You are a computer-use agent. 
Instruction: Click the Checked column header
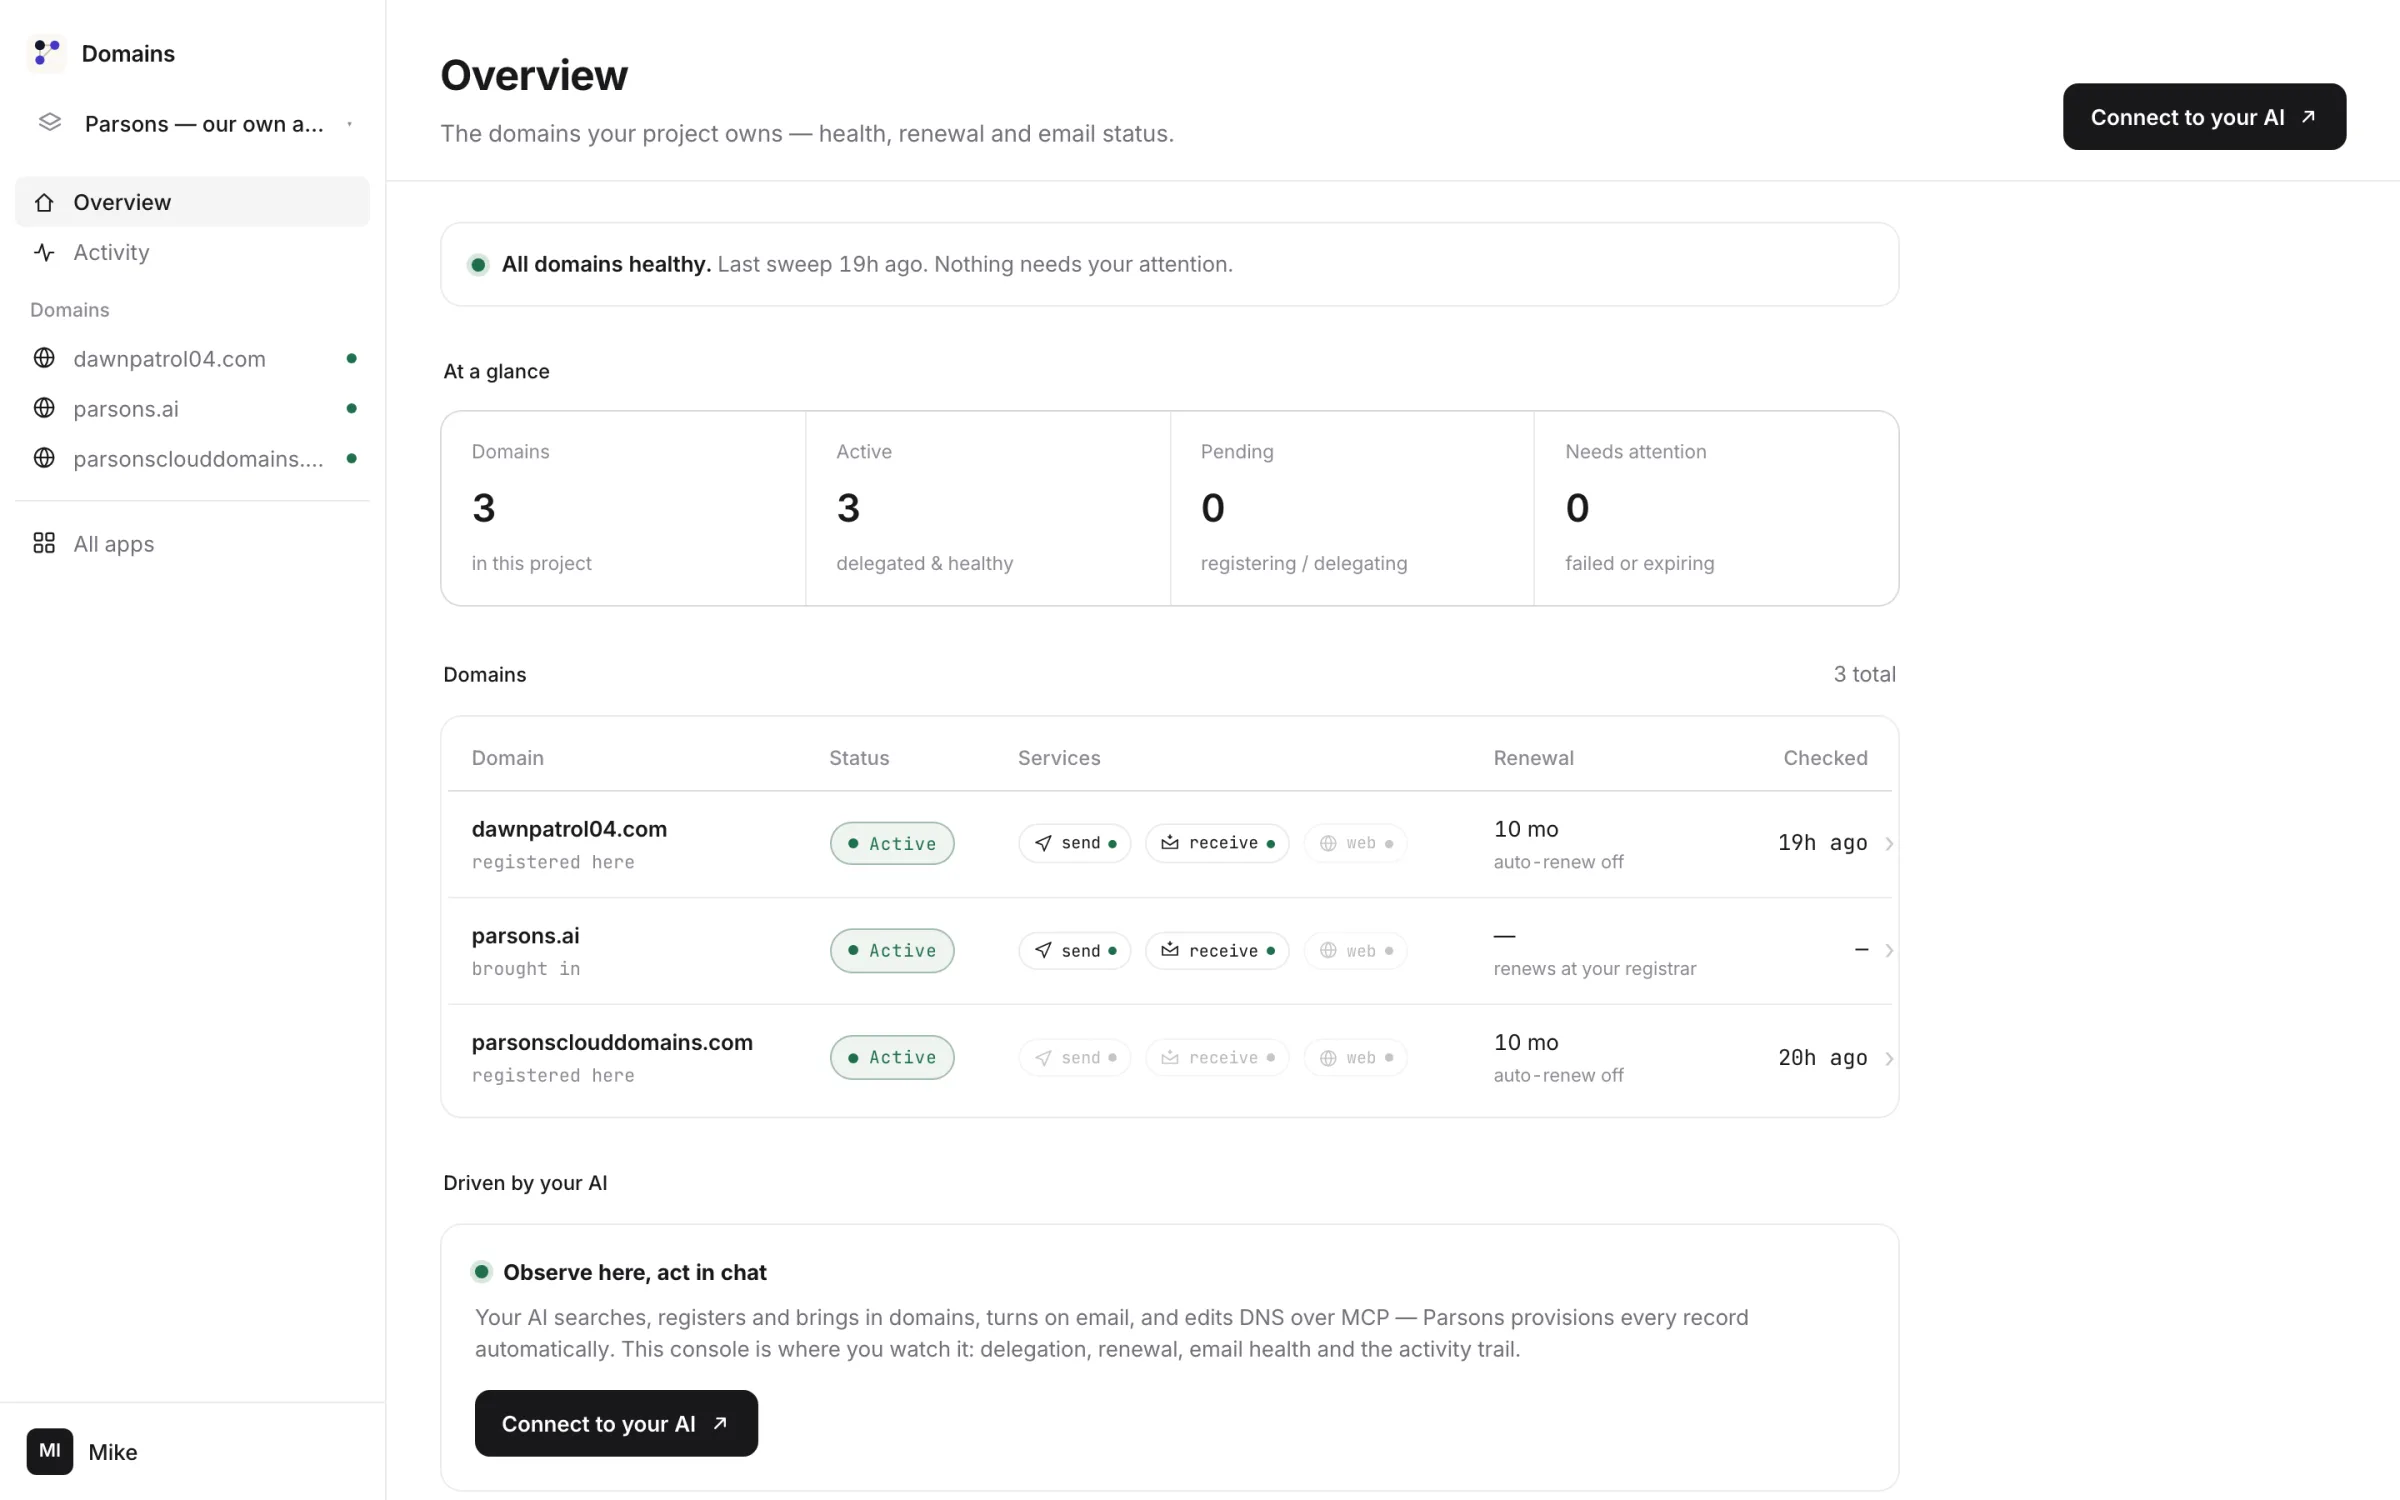(1825, 758)
